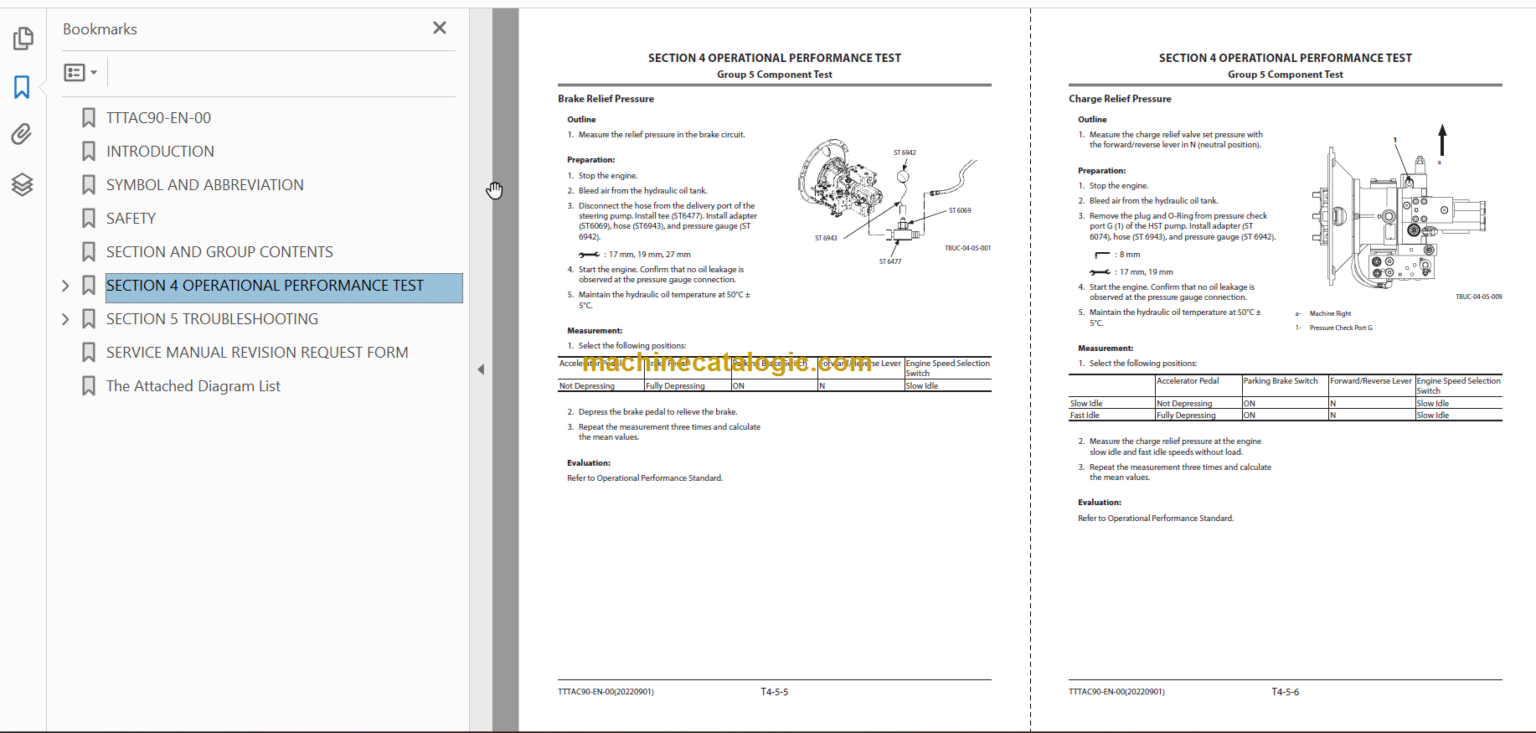Click the bookmark options list icon
The image size is (1536, 733).
(x=74, y=71)
